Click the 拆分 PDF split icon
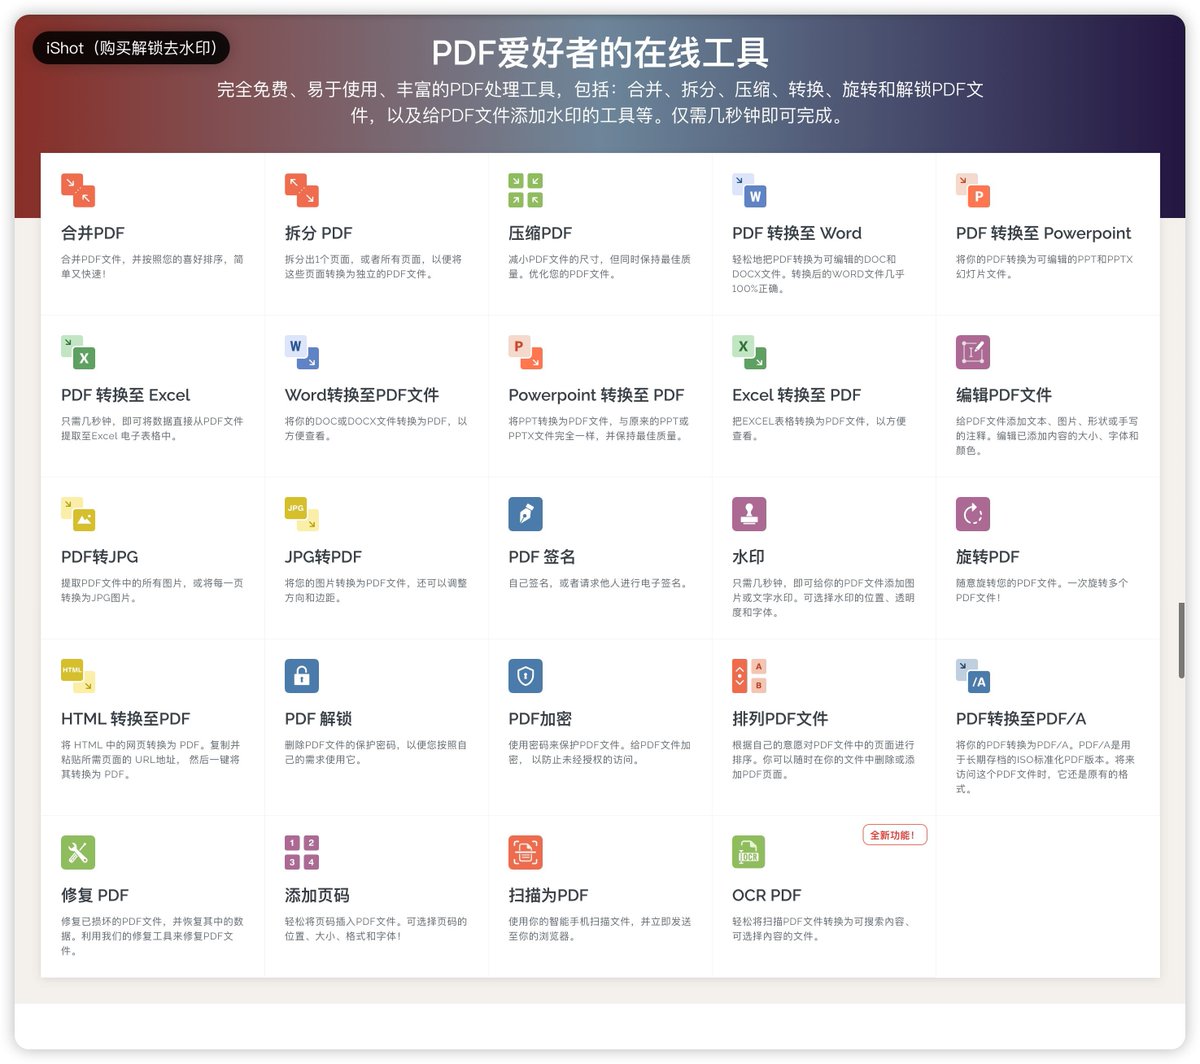Viewport: 1200px width, 1064px height. (x=302, y=190)
